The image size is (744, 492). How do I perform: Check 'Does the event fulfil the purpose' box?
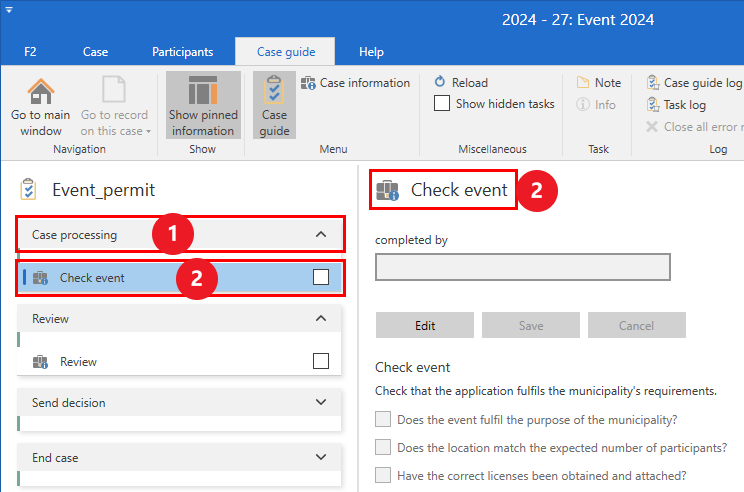[x=383, y=420]
